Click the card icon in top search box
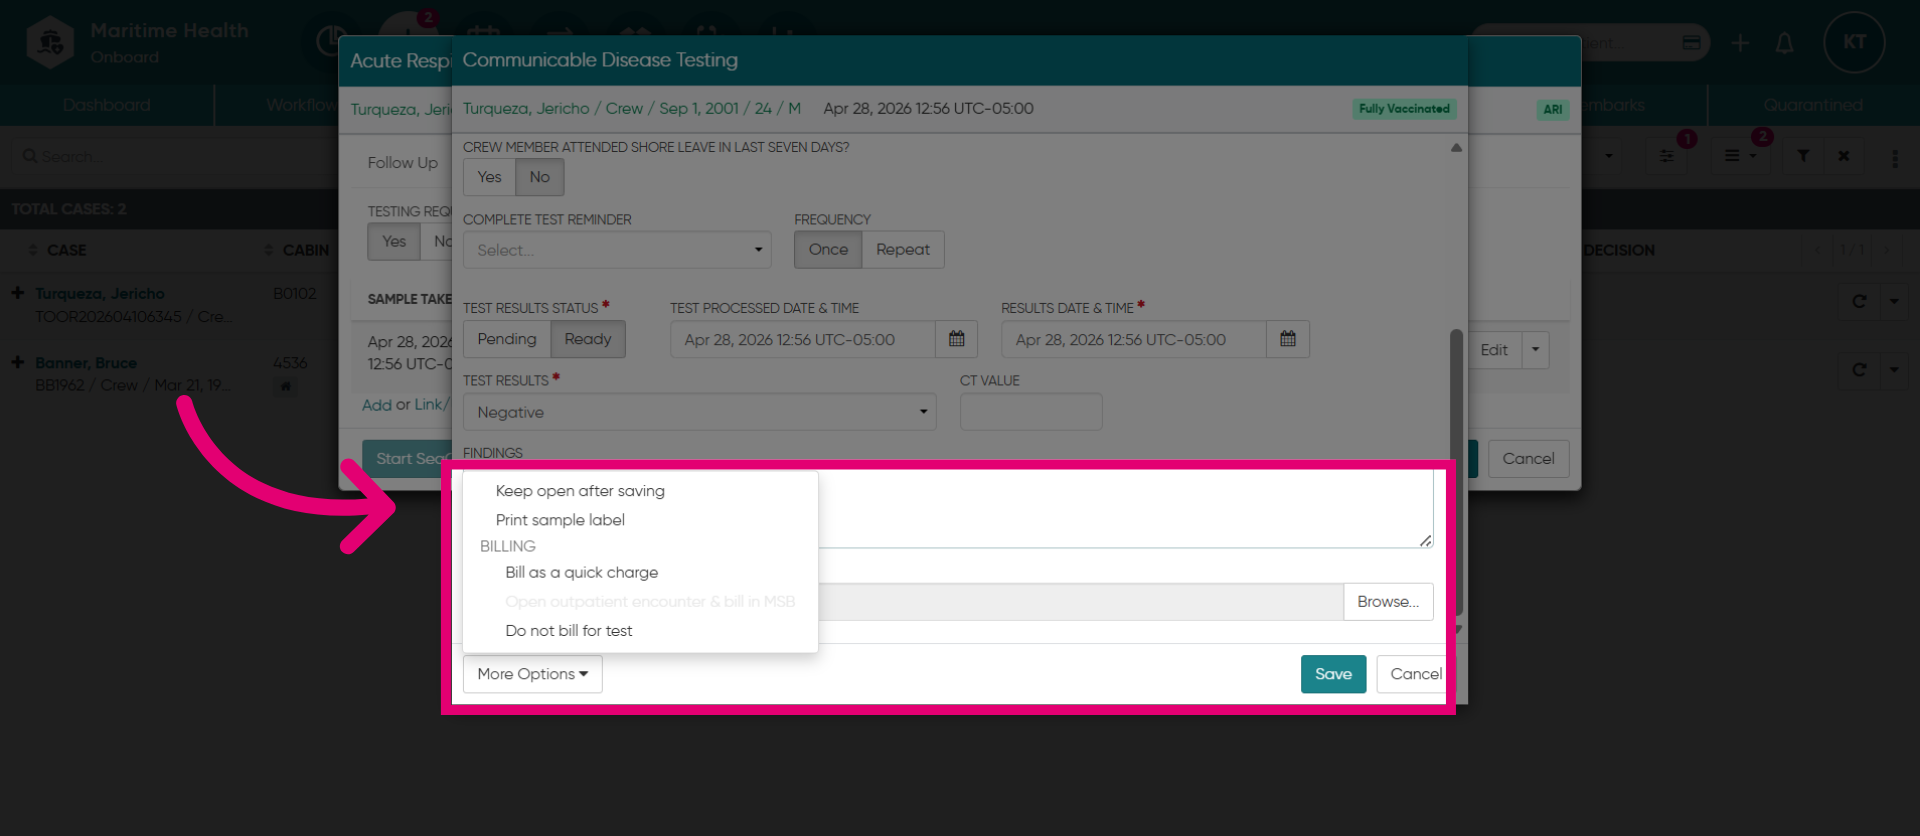This screenshot has height=836, width=1920. click(x=1692, y=43)
